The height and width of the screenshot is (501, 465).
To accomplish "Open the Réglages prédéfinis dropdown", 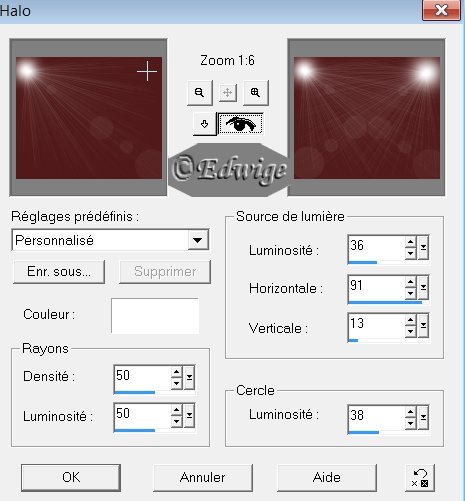I will coord(198,240).
